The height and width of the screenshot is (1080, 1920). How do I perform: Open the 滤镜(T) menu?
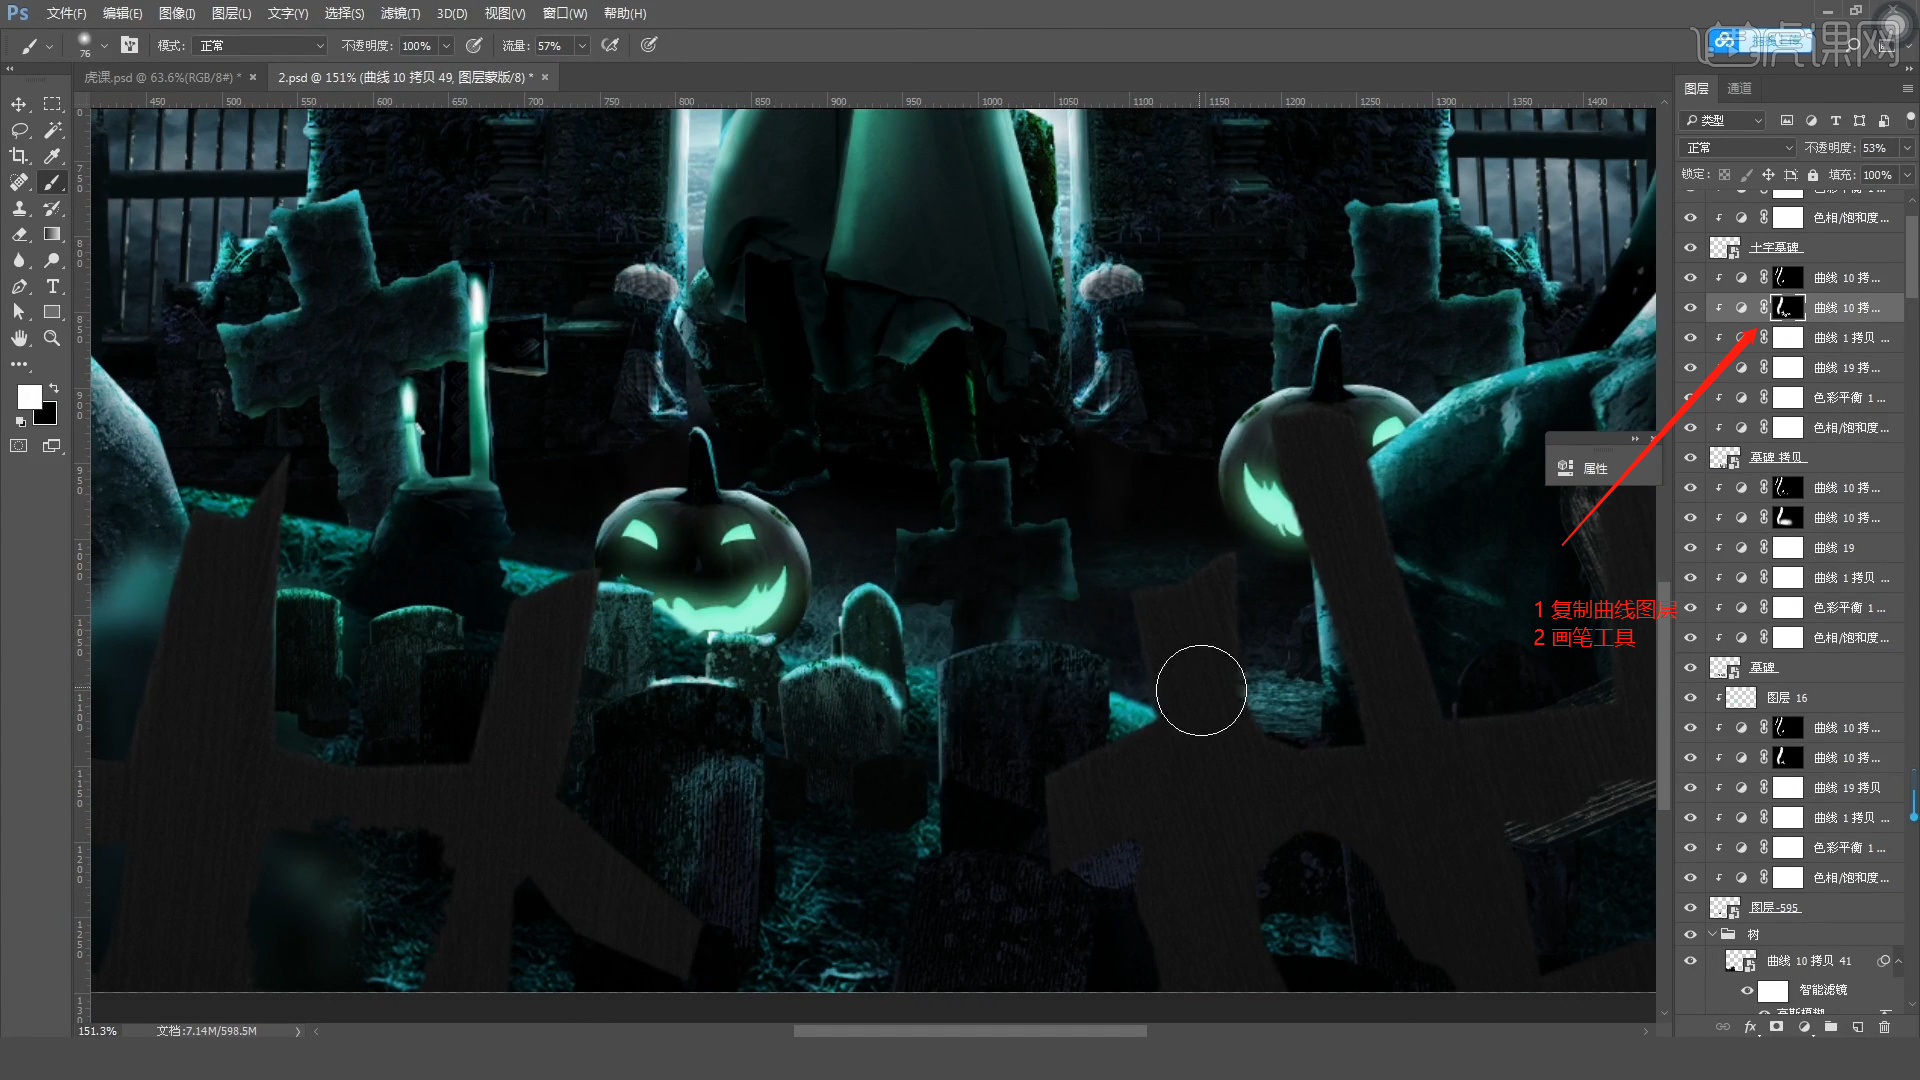(x=400, y=14)
